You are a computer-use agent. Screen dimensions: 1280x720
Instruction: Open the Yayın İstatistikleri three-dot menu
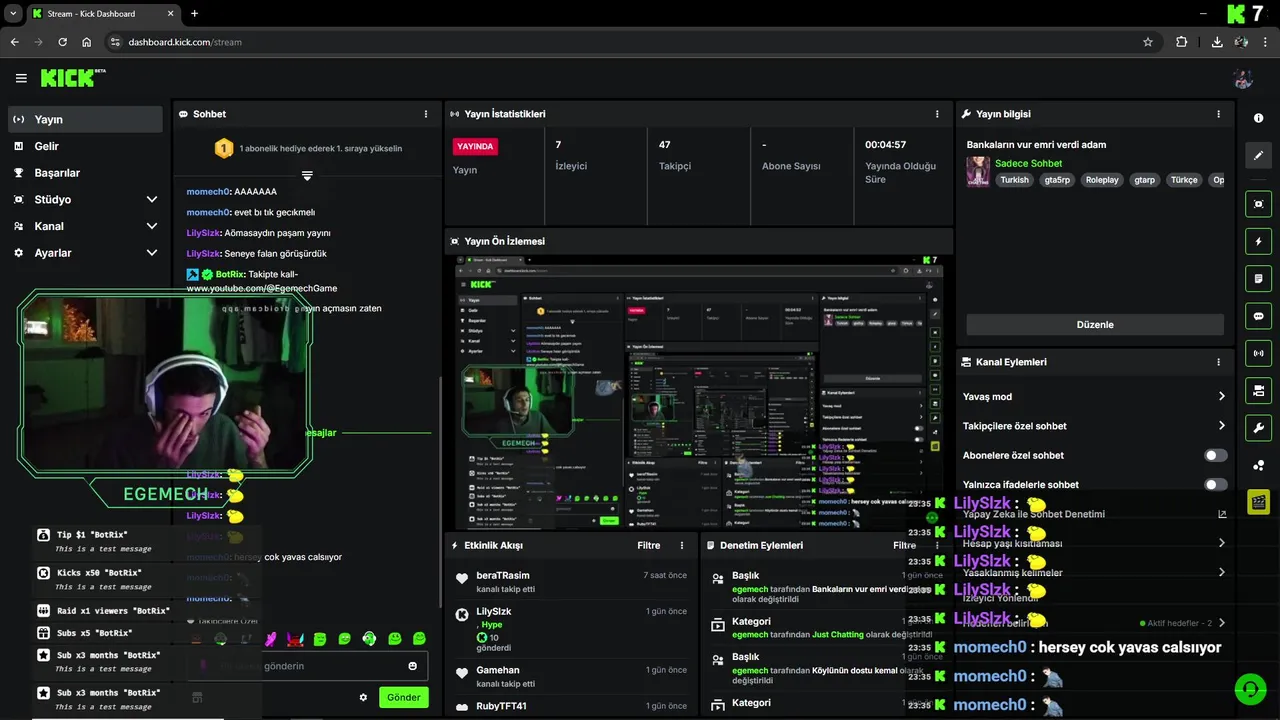click(x=937, y=114)
